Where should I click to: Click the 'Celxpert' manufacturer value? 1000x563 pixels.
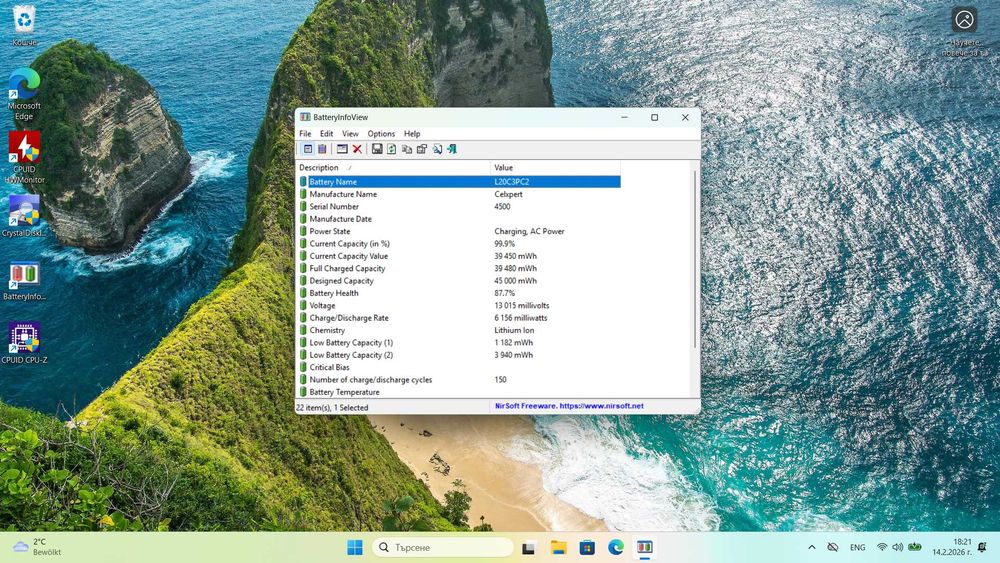click(508, 194)
